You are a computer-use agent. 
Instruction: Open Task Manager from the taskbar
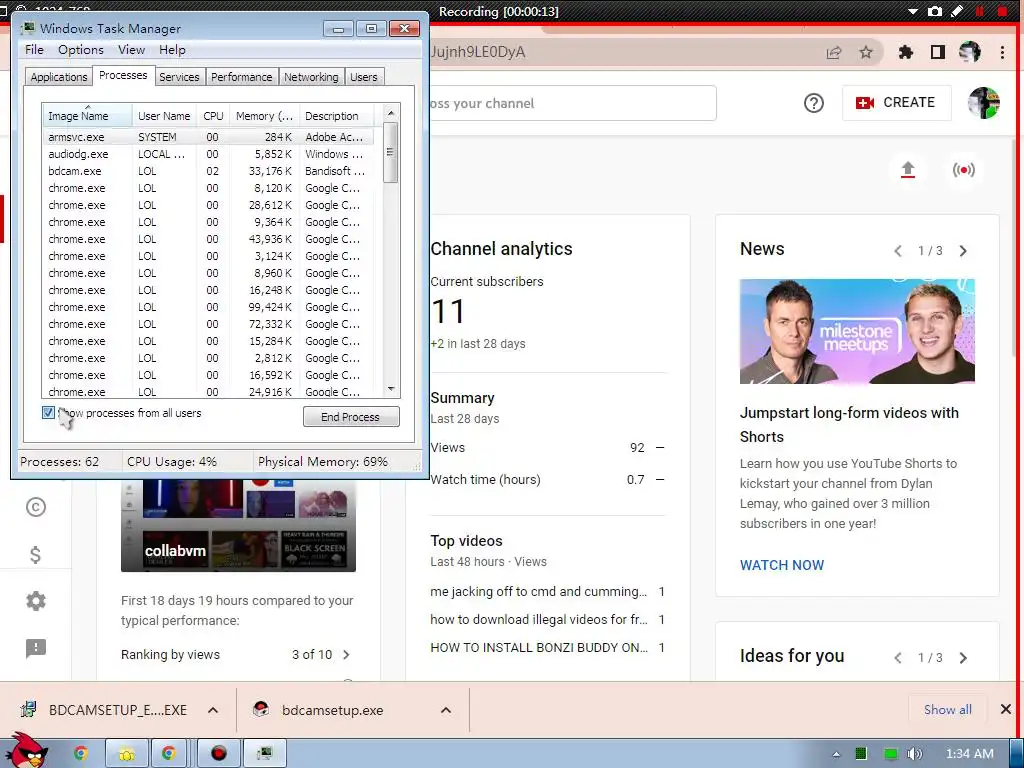pyautogui.click(x=264, y=754)
